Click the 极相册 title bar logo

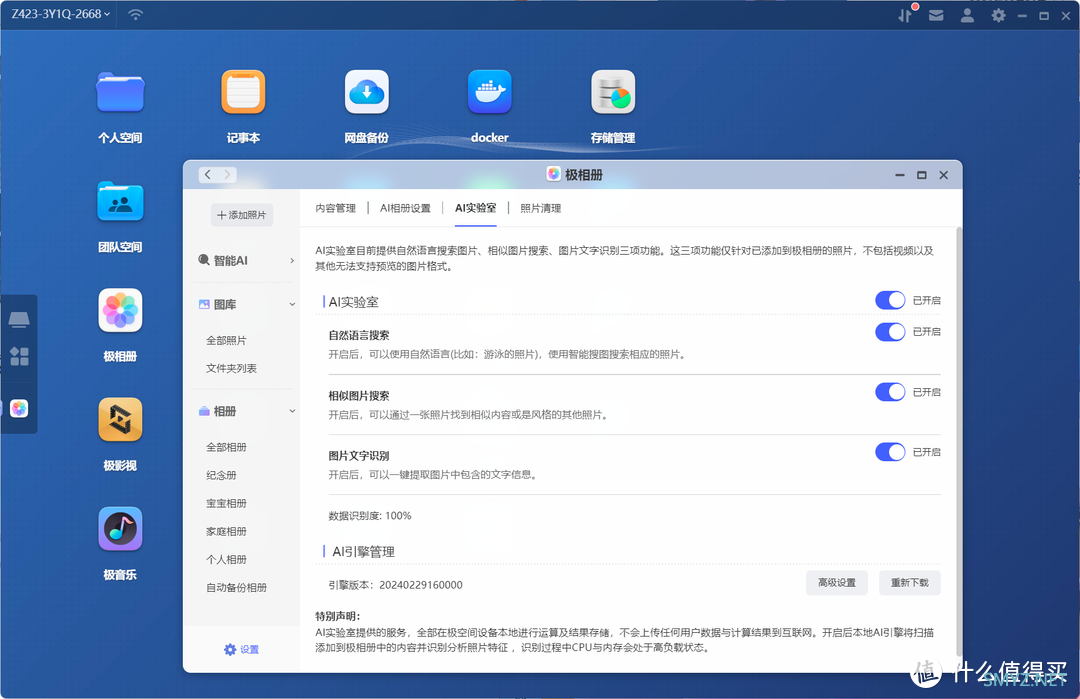coord(553,174)
